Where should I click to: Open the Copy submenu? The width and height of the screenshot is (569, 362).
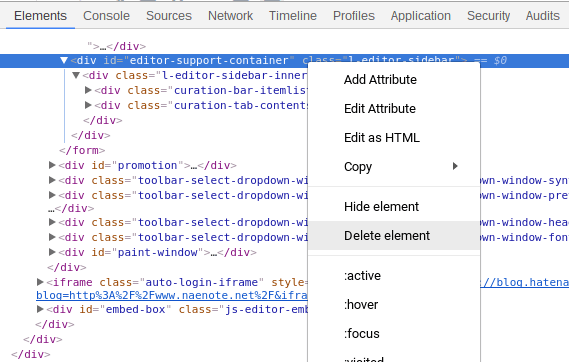[x=394, y=166]
